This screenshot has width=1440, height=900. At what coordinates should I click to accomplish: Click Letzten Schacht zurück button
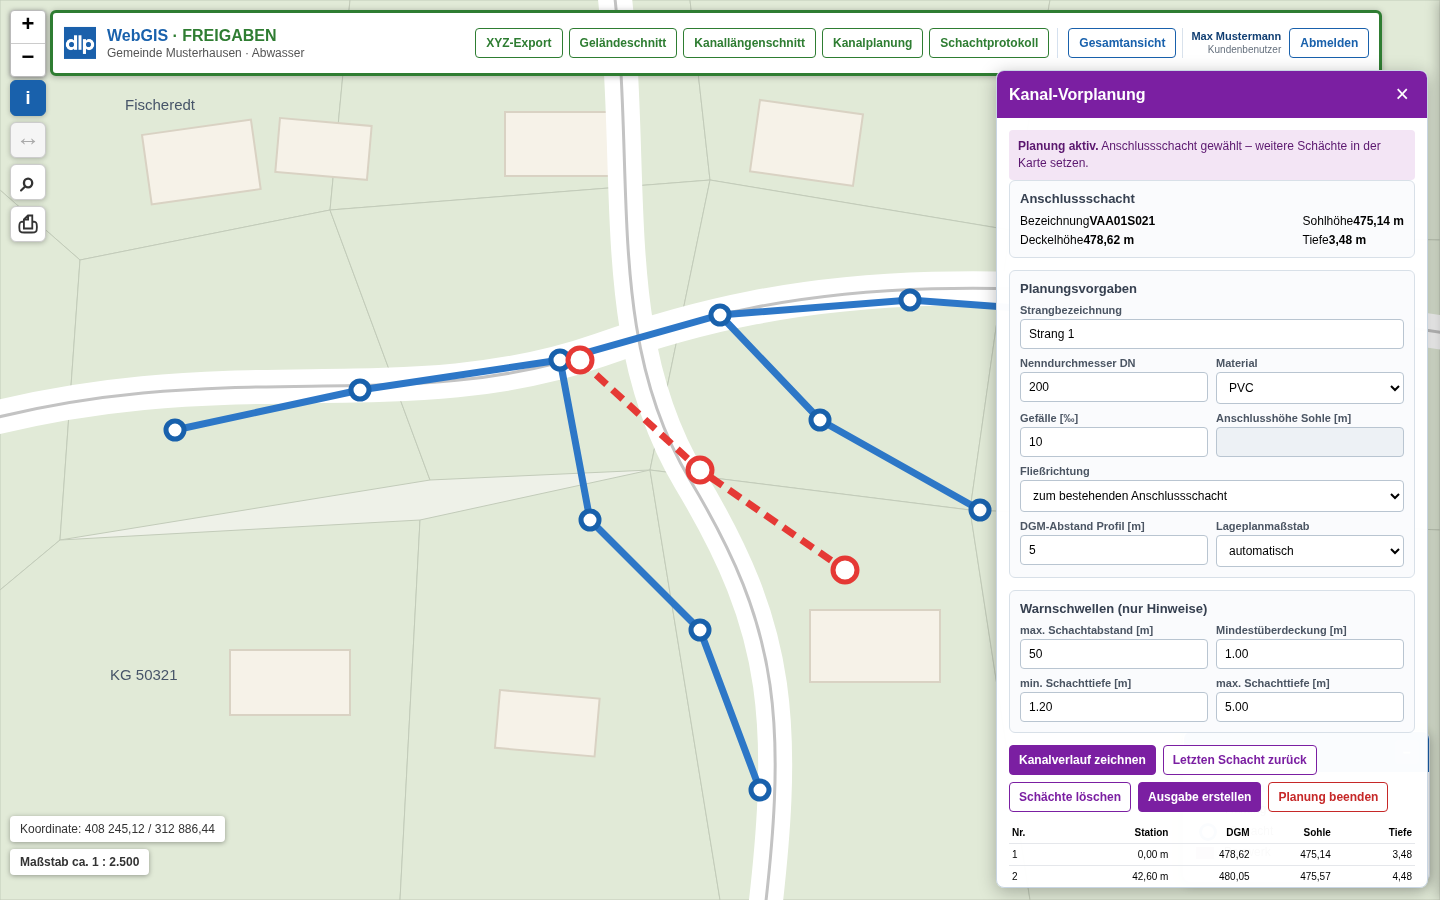coord(1240,760)
